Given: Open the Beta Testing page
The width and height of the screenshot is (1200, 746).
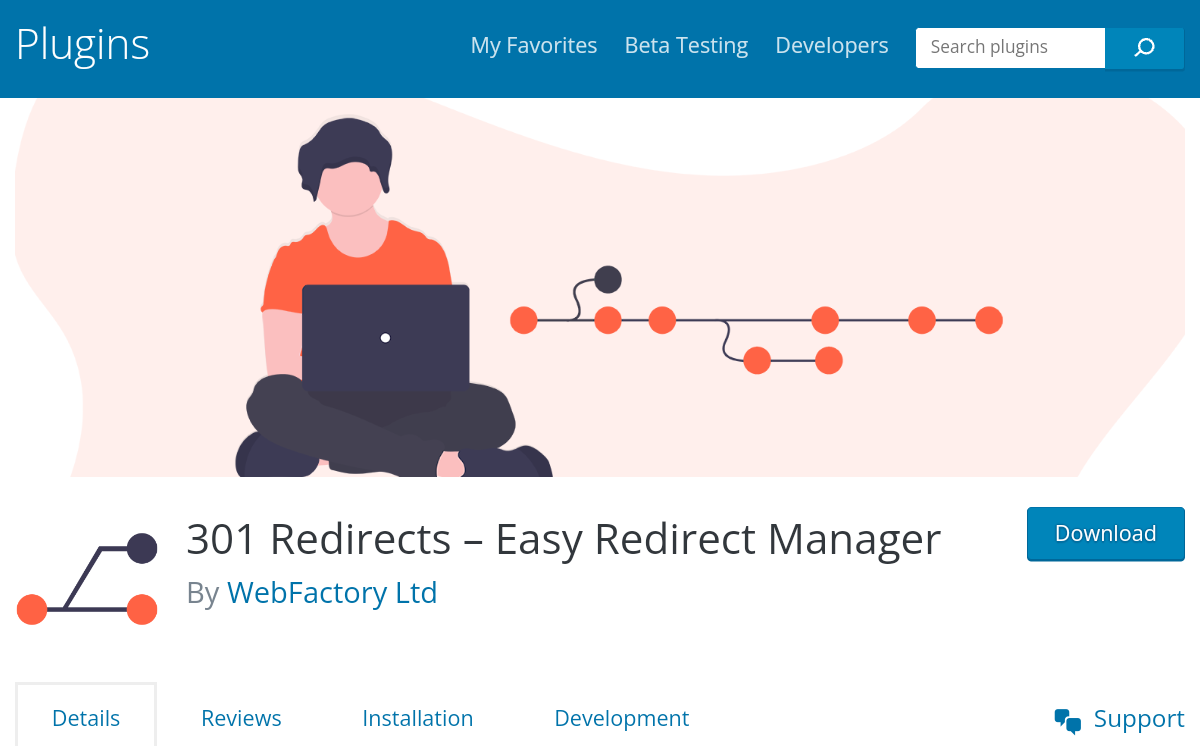Looking at the screenshot, I should [x=686, y=46].
